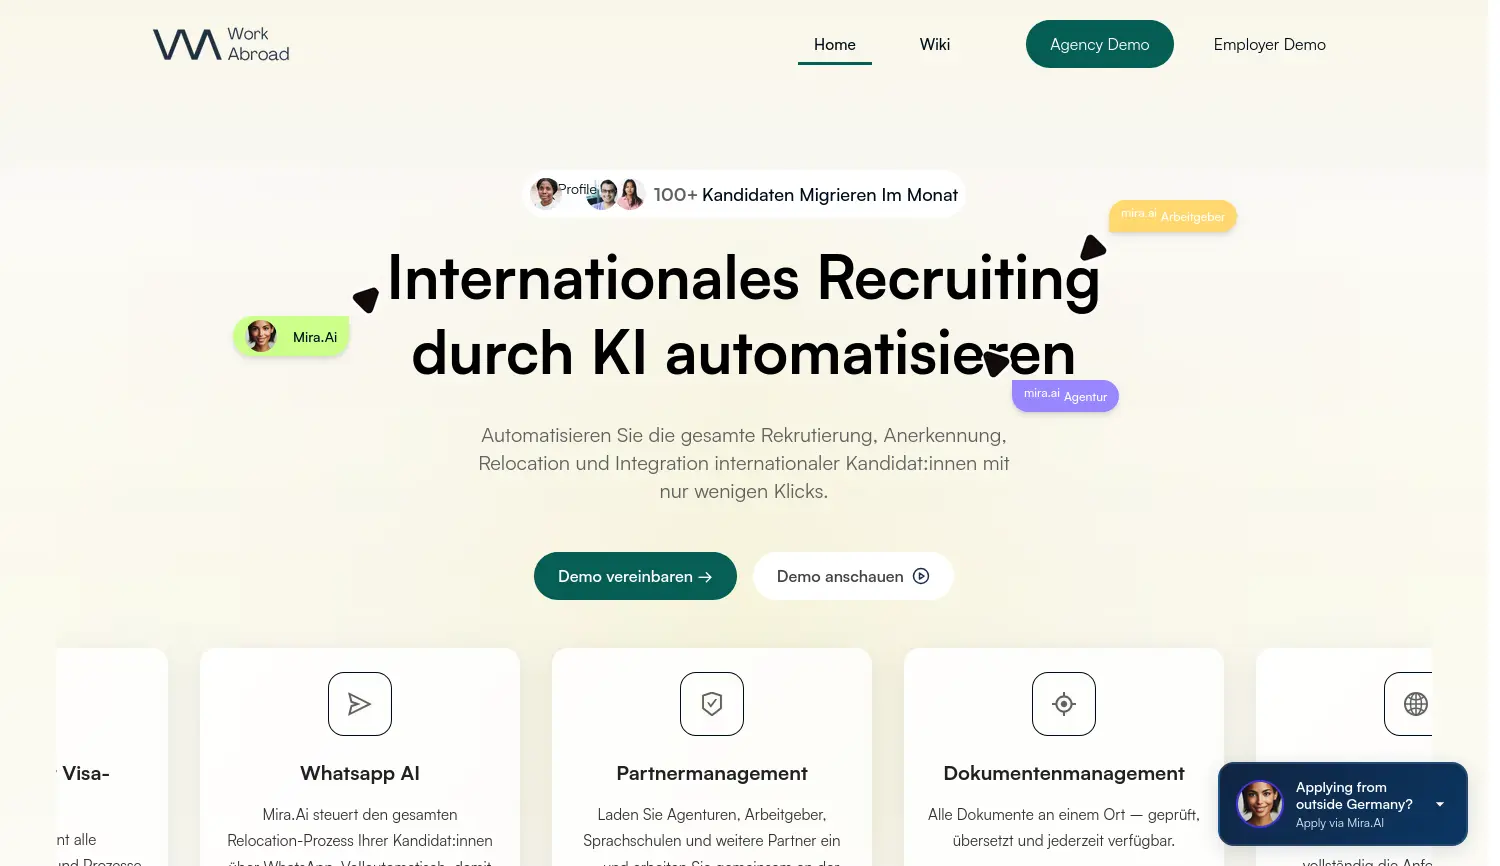The image size is (1500, 866).
Task: Switch to the Home tab
Action: click(x=834, y=44)
